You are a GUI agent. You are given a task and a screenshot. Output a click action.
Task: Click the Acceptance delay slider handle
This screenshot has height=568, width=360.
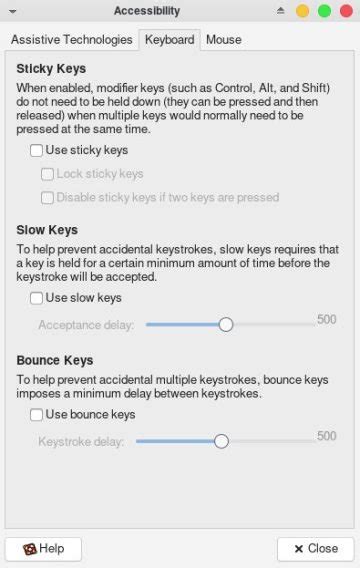tap(226, 325)
